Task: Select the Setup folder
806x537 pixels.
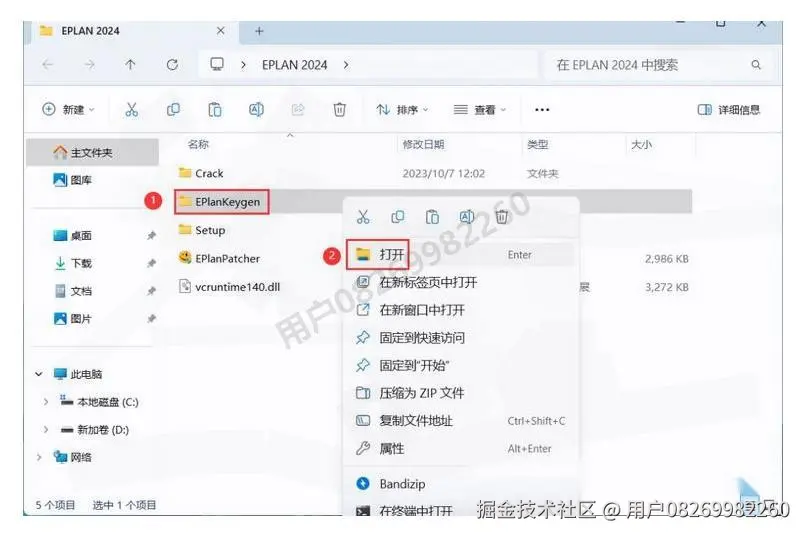Action: tap(202, 230)
